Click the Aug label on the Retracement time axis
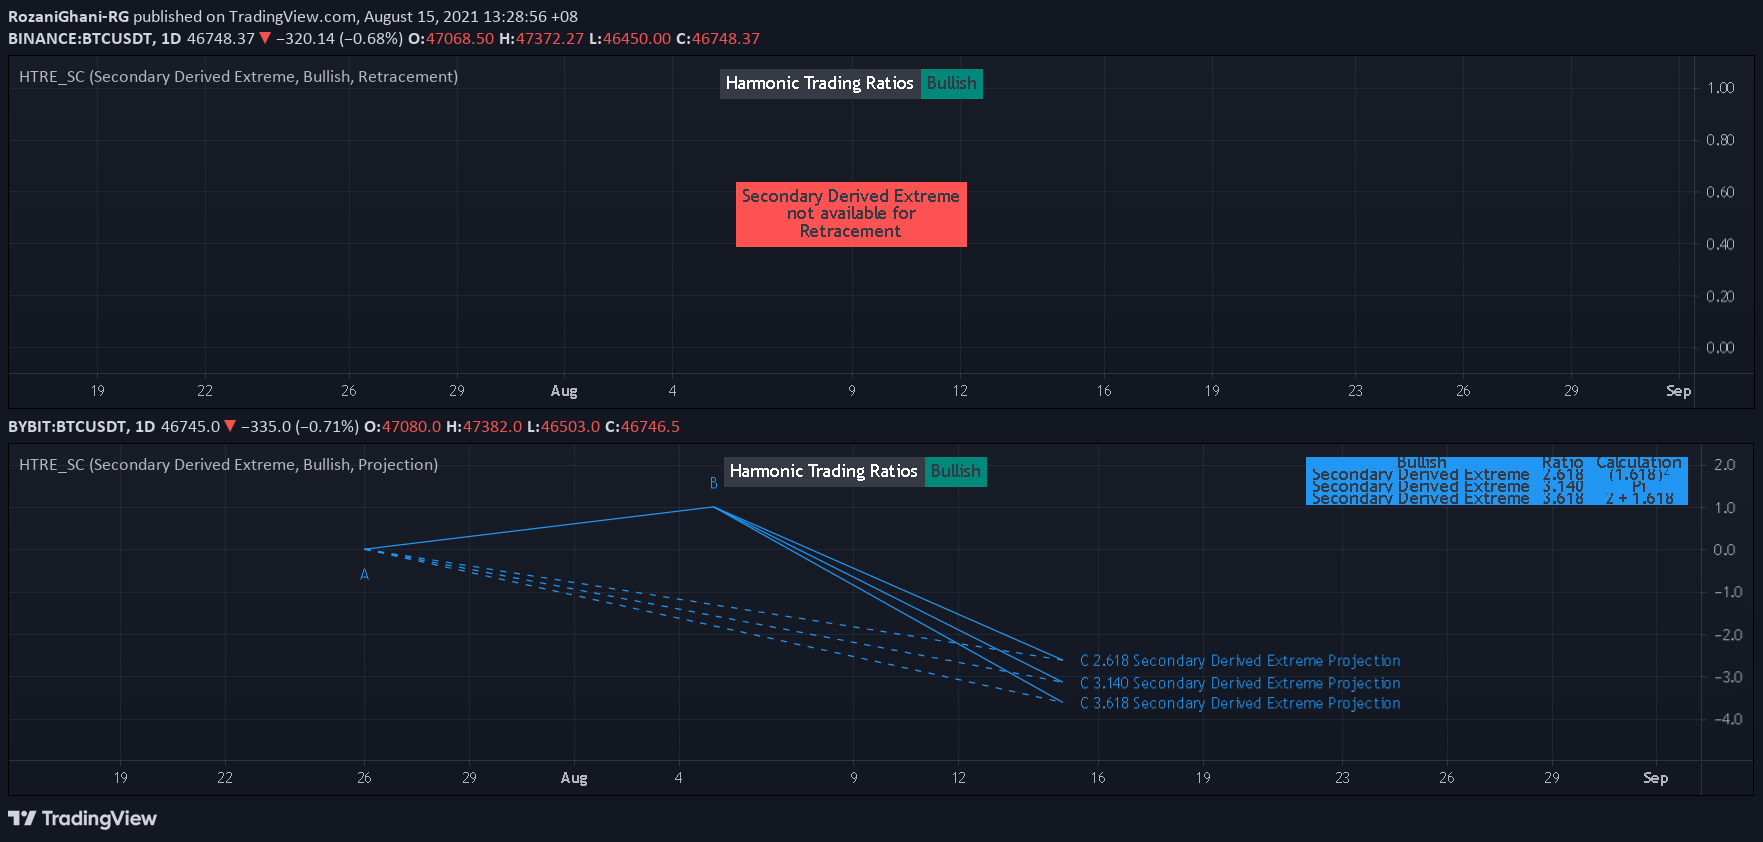 pyautogui.click(x=564, y=391)
